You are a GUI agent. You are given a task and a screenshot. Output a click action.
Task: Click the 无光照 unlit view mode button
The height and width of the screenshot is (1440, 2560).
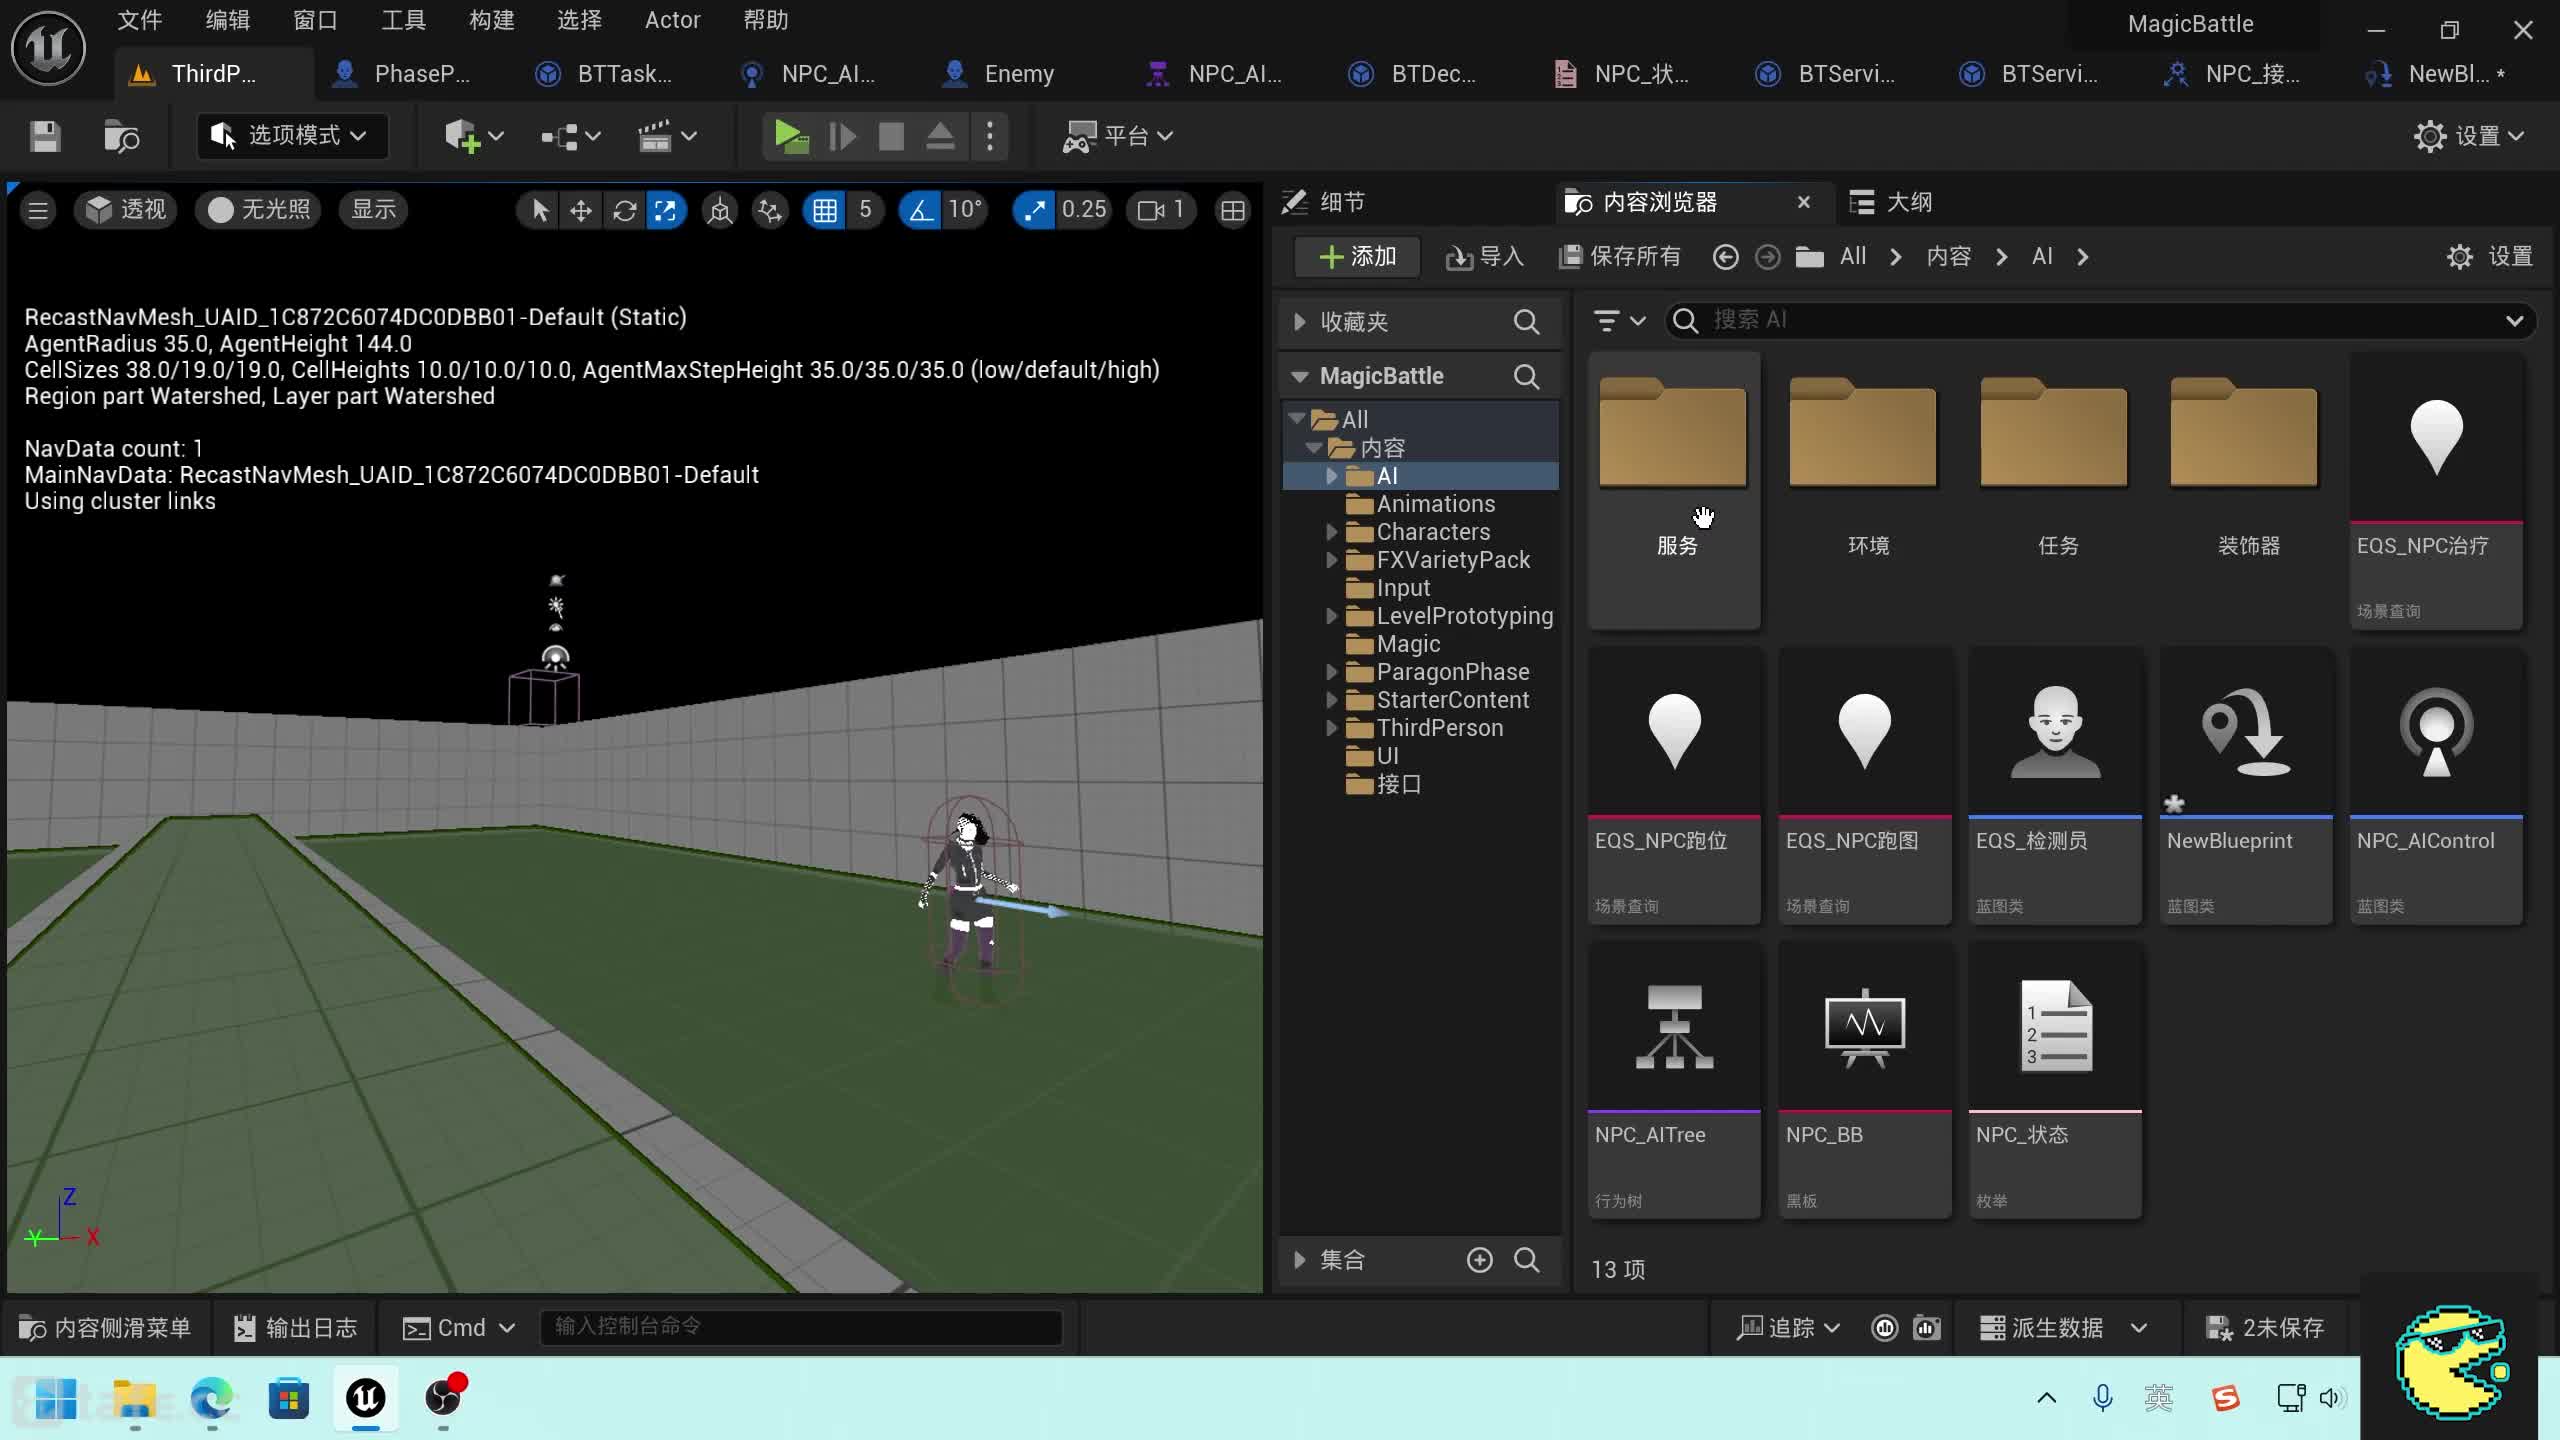coord(258,209)
